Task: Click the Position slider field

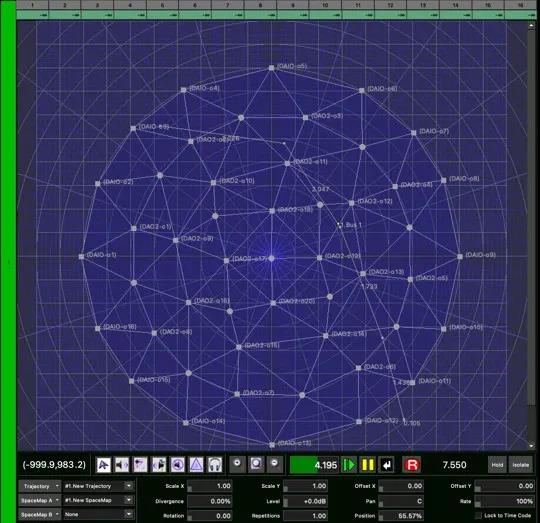Action: point(401,515)
